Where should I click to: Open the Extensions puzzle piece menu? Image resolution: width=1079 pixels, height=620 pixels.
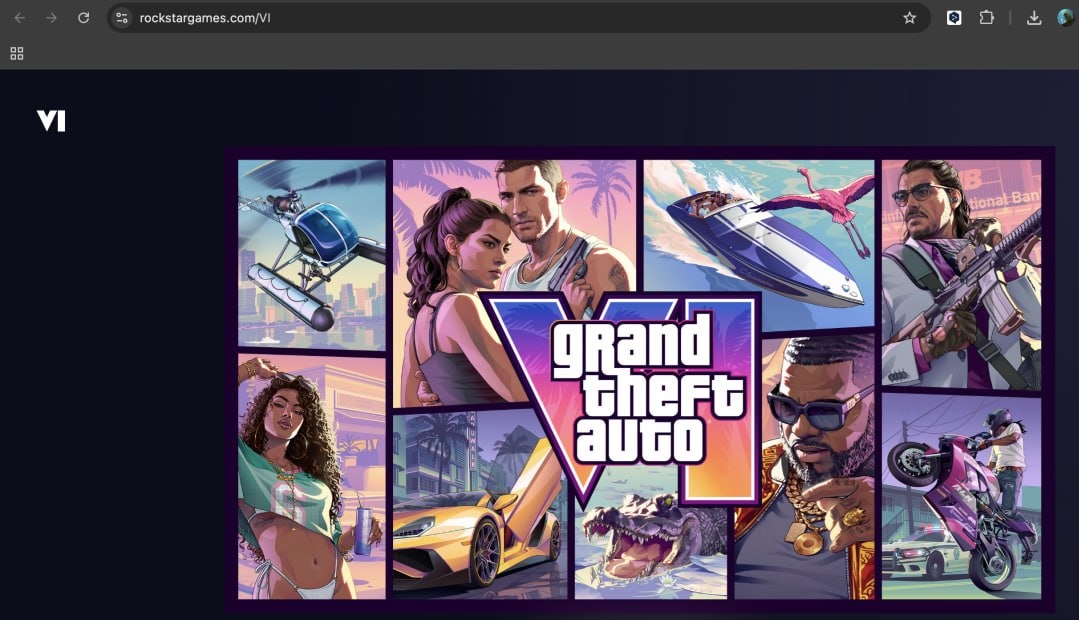986,18
